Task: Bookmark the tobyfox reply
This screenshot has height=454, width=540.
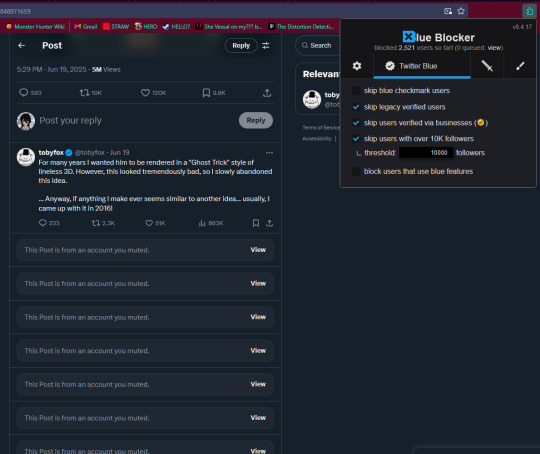Action: 256,223
